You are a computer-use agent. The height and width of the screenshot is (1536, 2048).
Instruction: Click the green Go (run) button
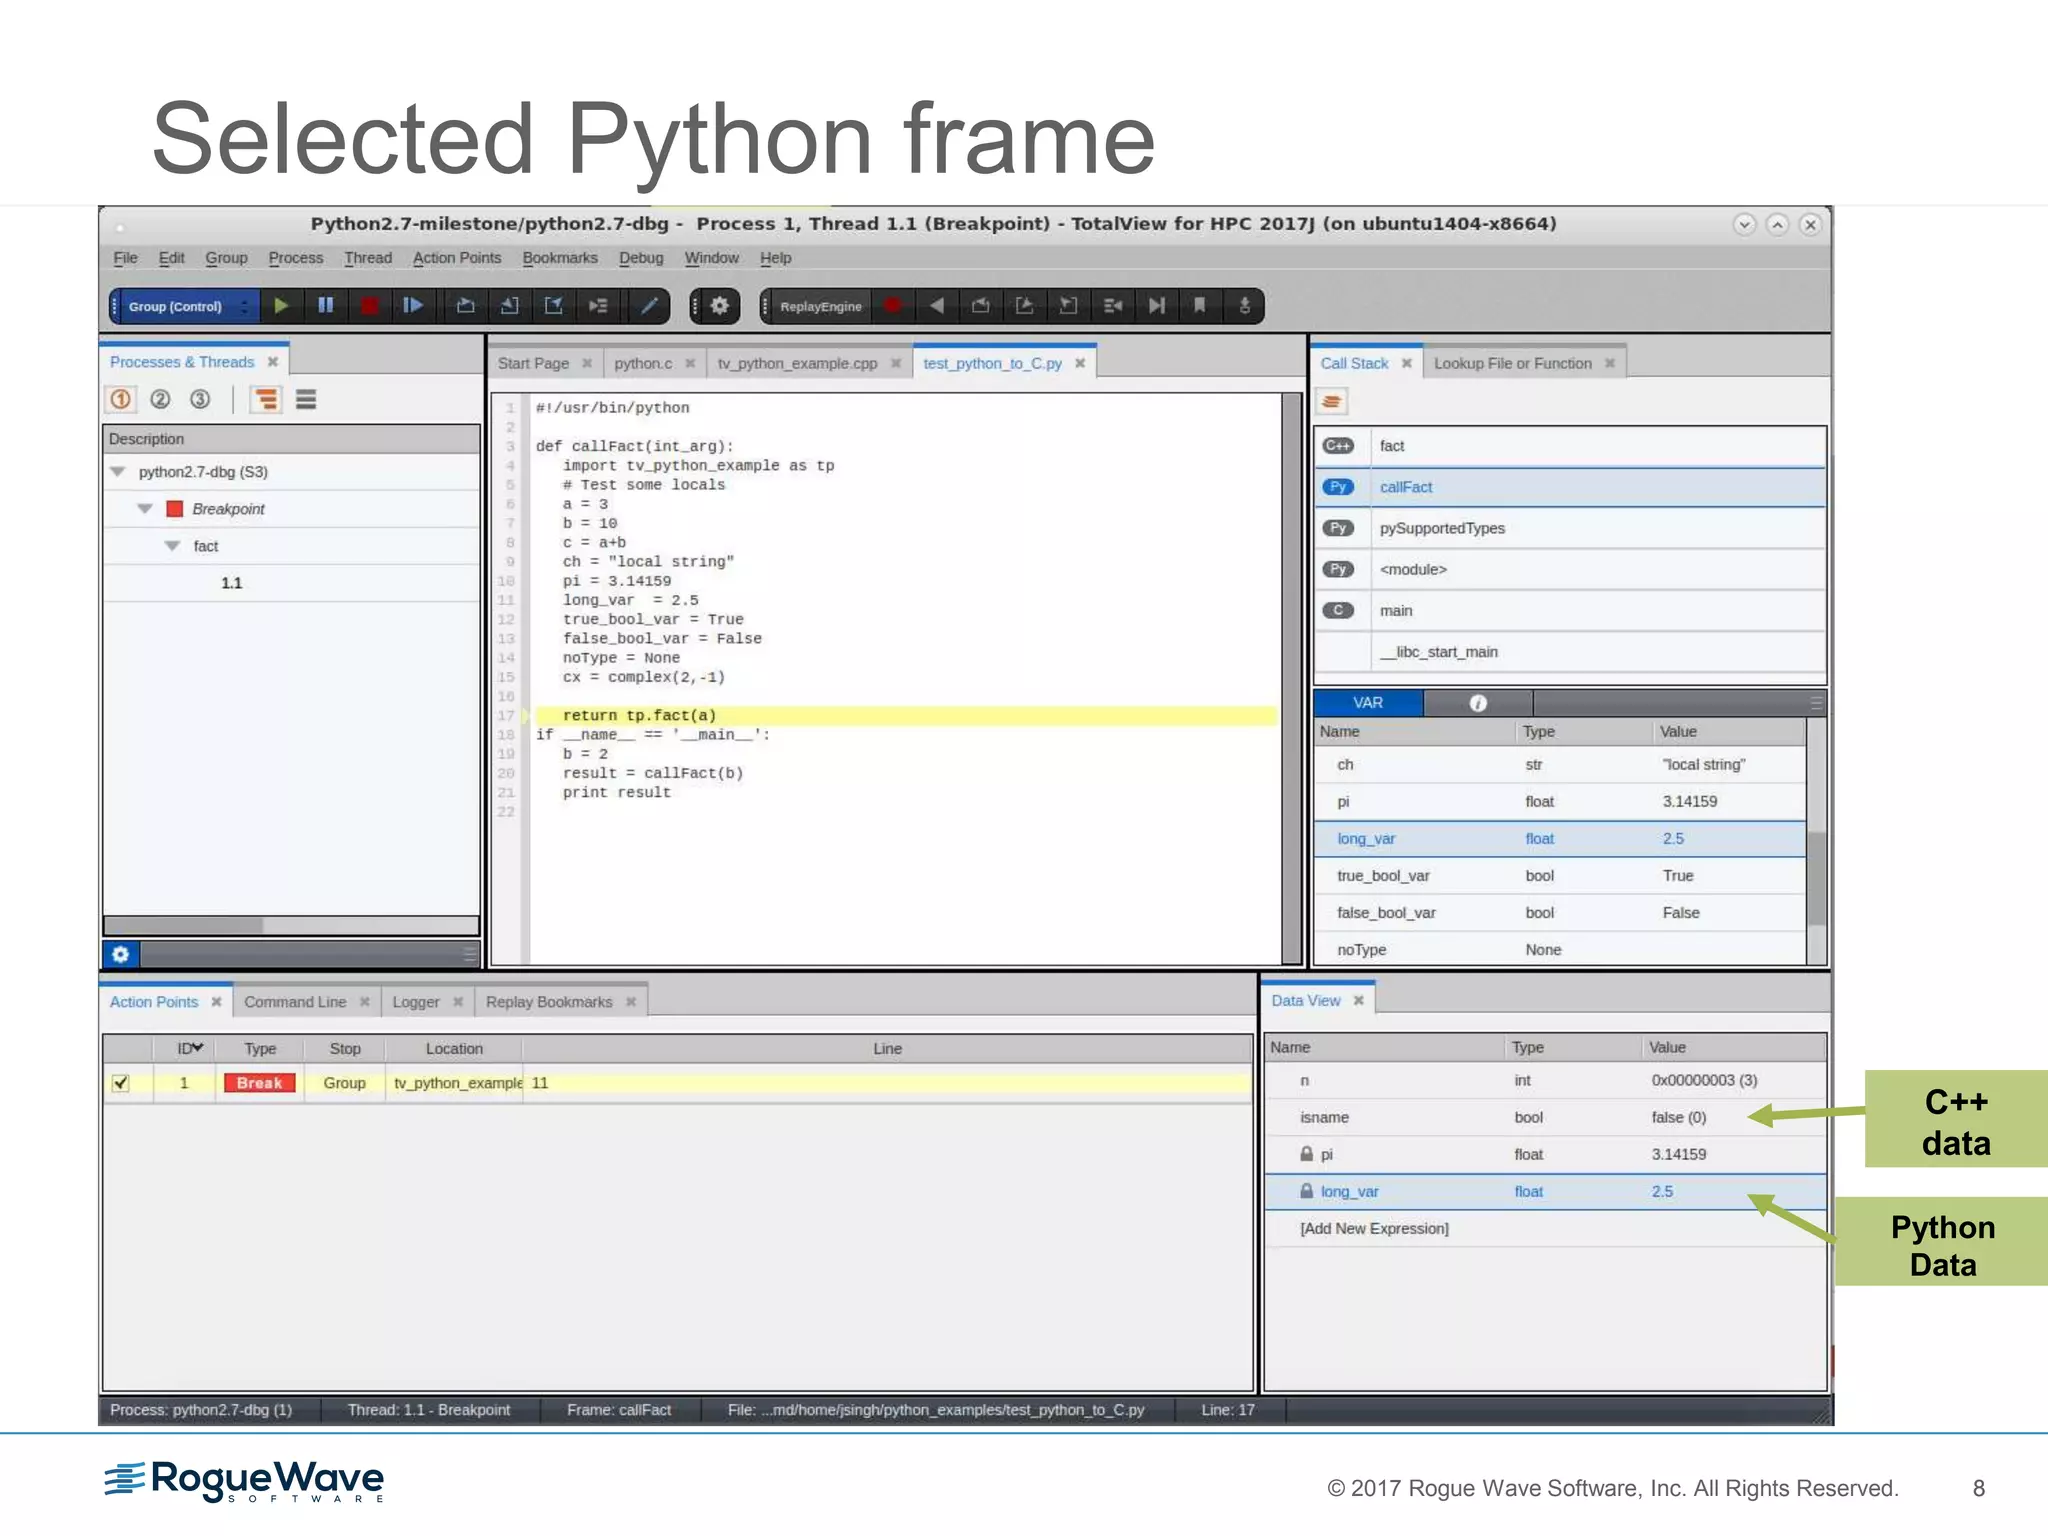tap(282, 306)
